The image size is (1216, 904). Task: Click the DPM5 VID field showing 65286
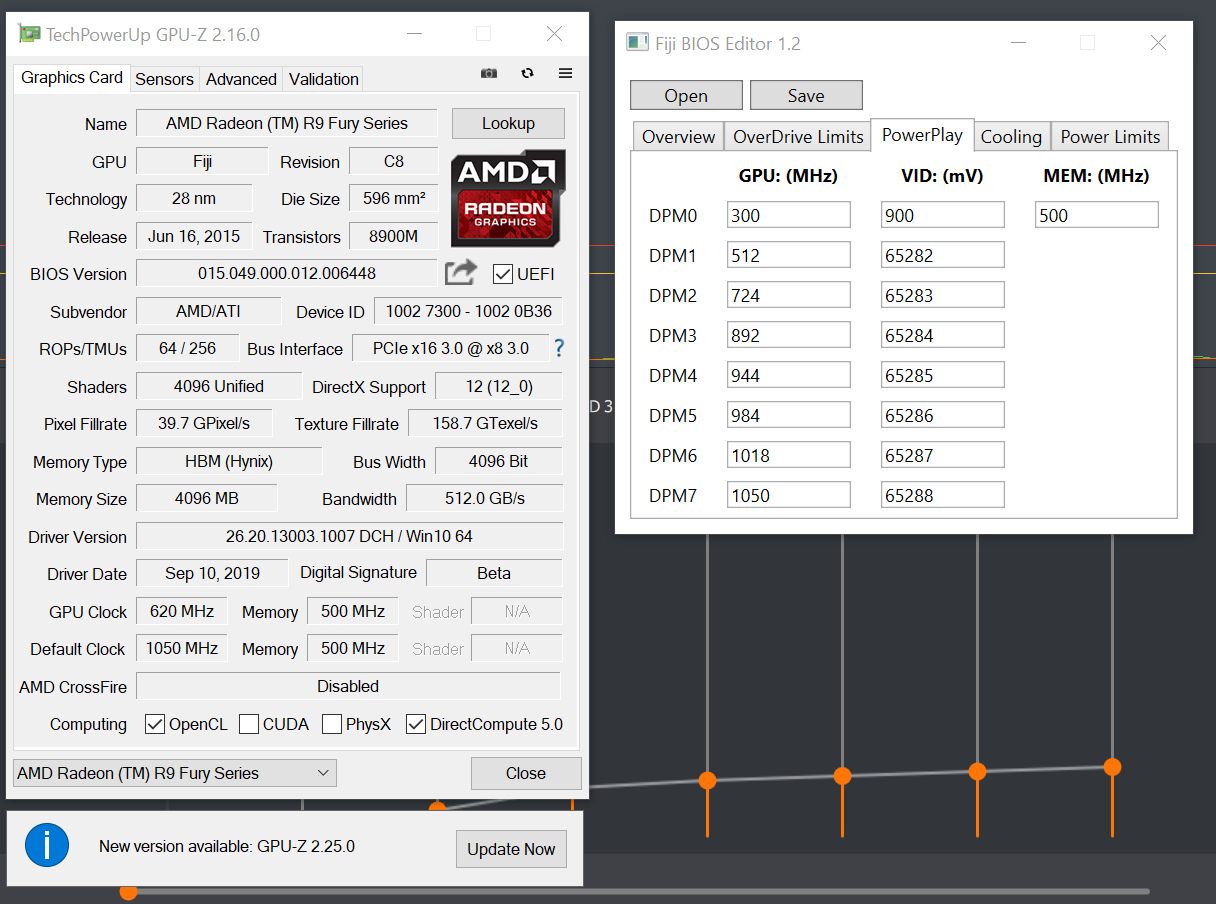[x=943, y=415]
